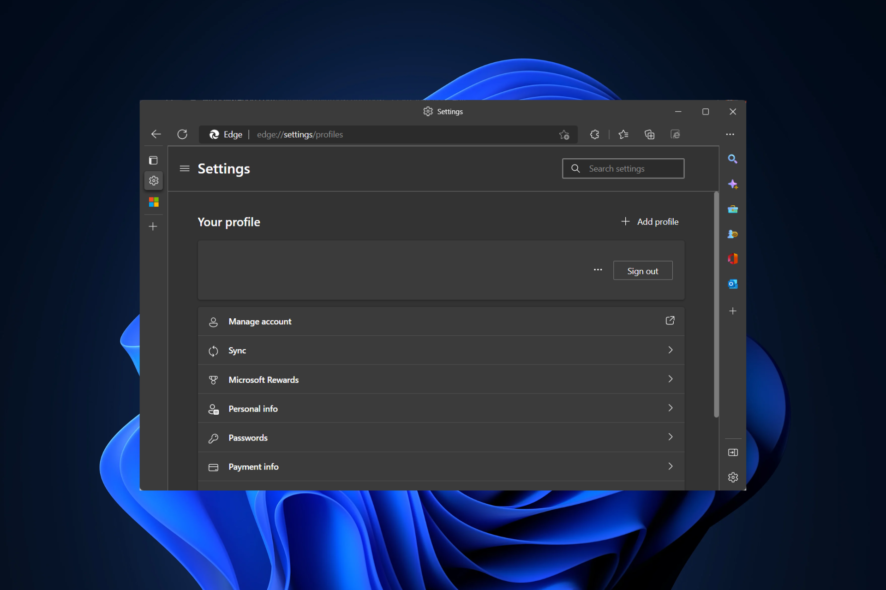The height and width of the screenshot is (590, 886).
Task: Customize sidebar with the plus icon
Action: coord(732,311)
